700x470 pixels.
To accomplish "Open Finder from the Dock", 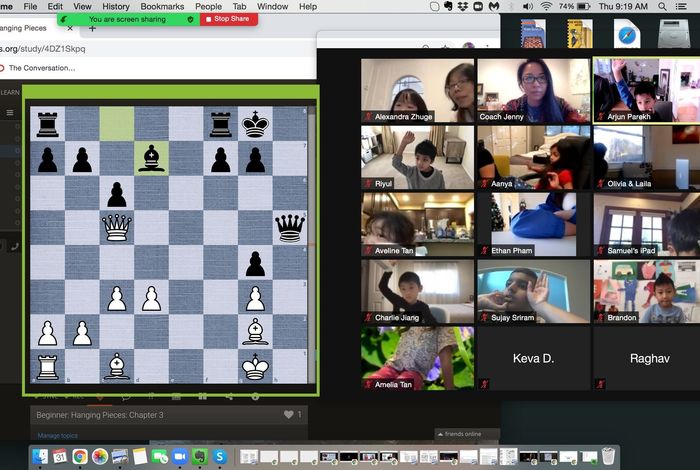I will pyautogui.click(x=40, y=457).
